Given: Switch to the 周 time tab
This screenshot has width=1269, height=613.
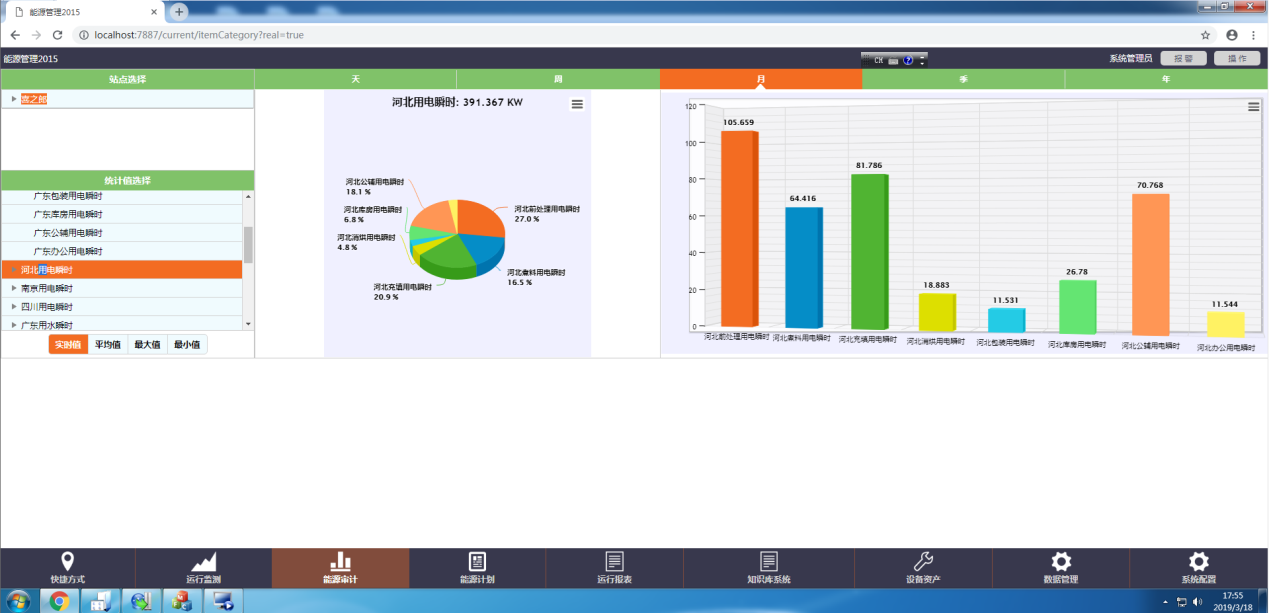Looking at the screenshot, I should pos(558,79).
